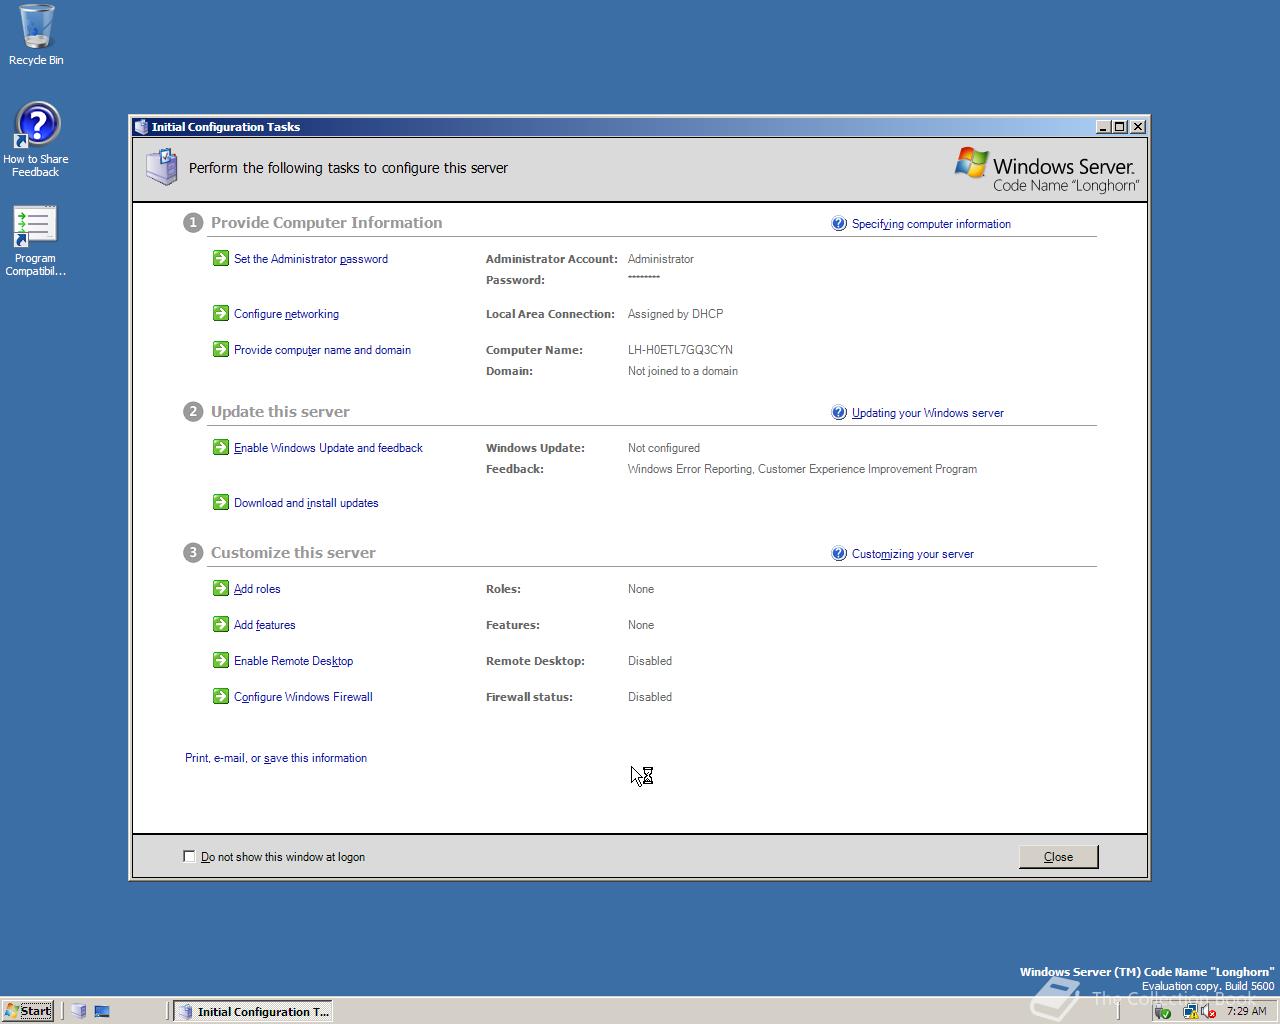Click the green arrow icon beside Configure Windows Firewall
The height and width of the screenshot is (1024, 1280).
tap(221, 696)
